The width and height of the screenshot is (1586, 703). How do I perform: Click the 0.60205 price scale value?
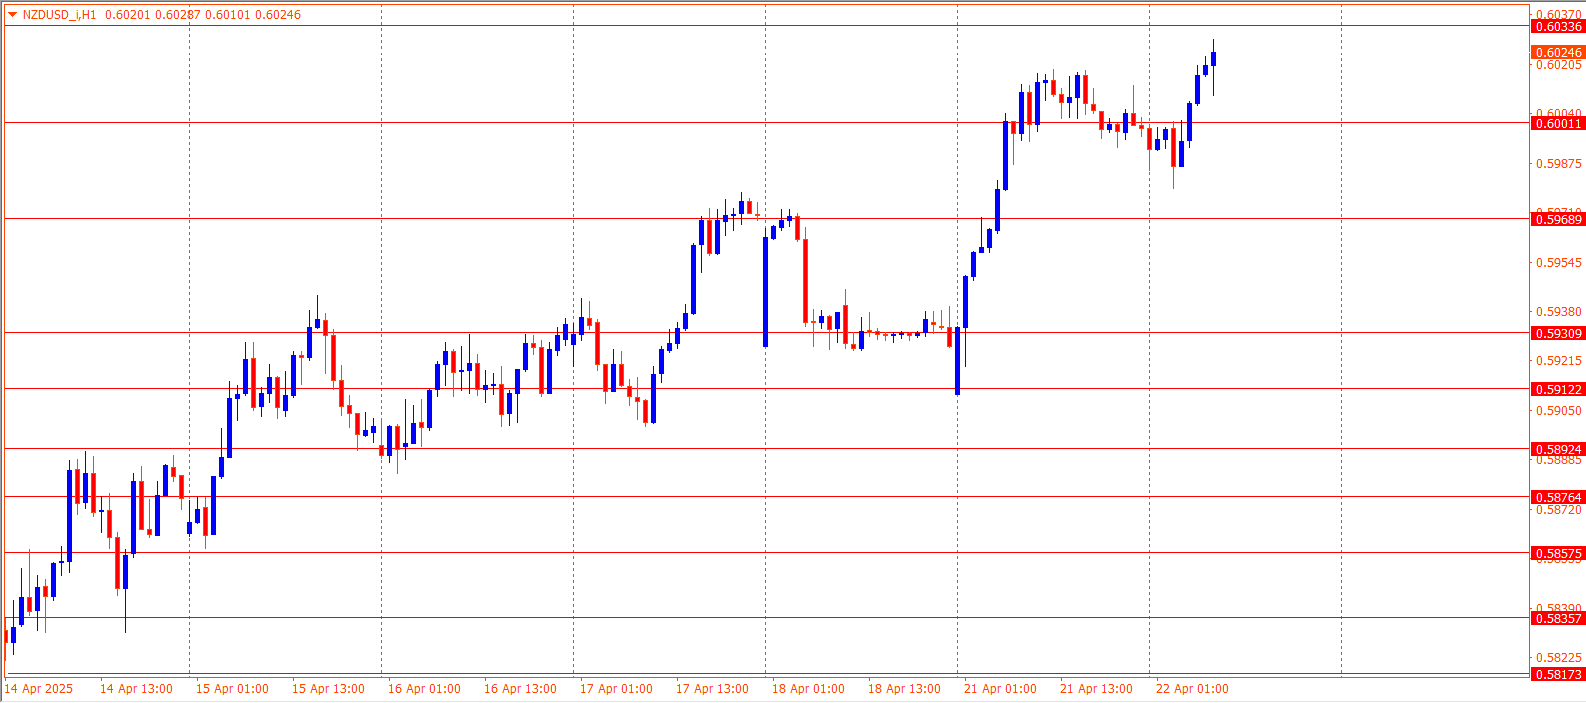click(1559, 65)
